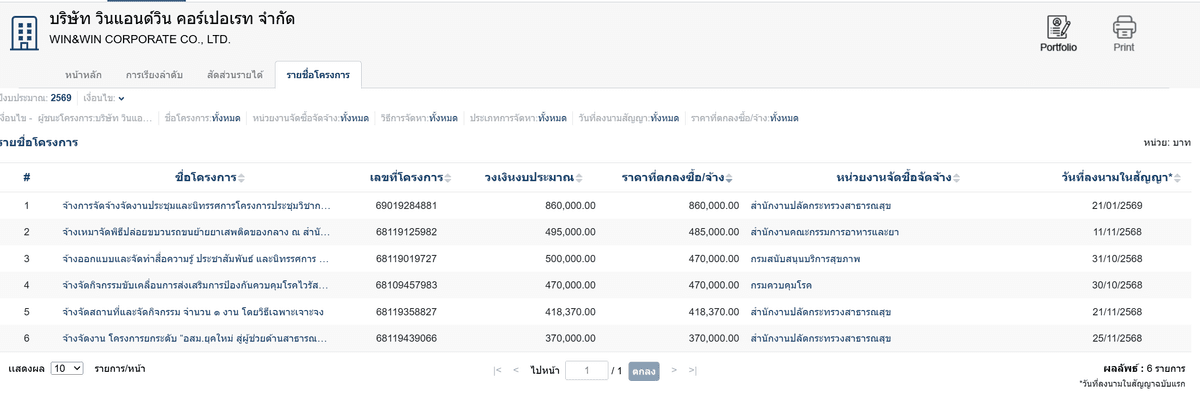Open project จ้างจัดกิจกรรมขับเคลื่อนการส่งเสริมการป้องกัน link
The height and width of the screenshot is (393, 1200).
click(x=196, y=285)
